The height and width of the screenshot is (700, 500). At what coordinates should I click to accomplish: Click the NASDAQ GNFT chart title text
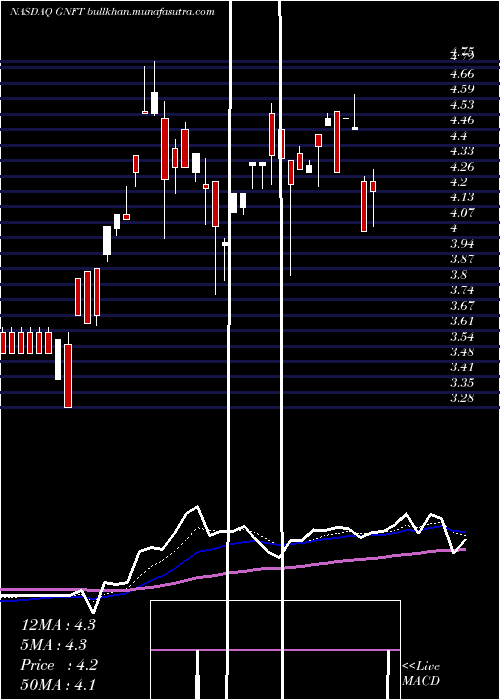pos(112,12)
